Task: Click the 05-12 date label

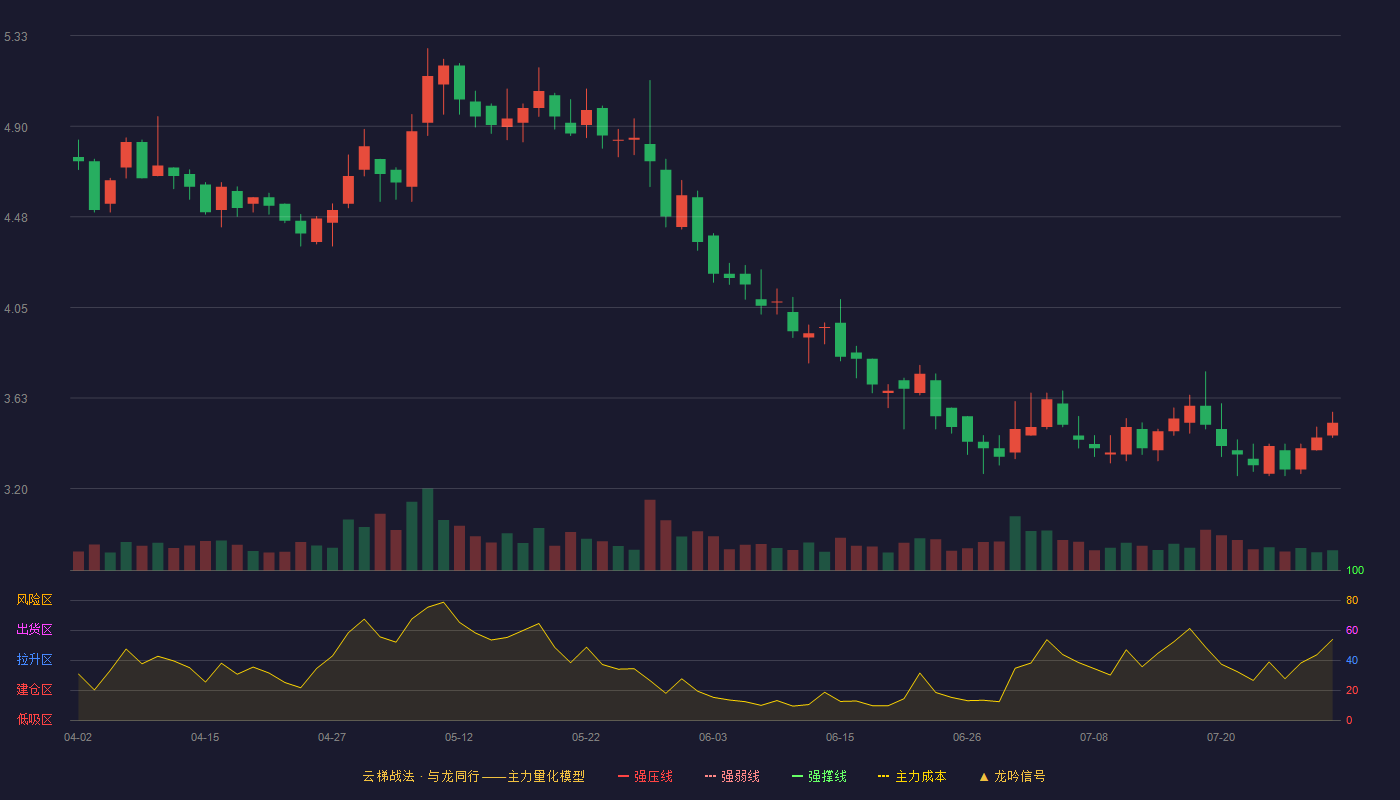Action: [459, 737]
